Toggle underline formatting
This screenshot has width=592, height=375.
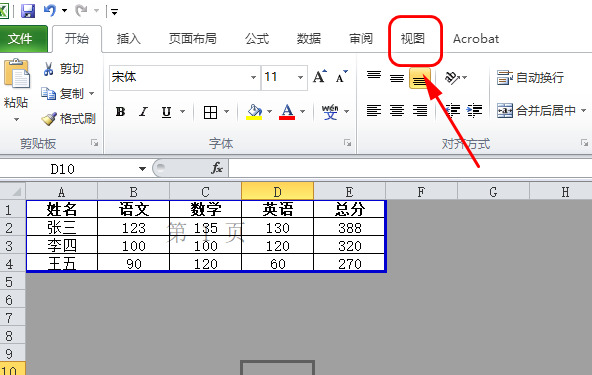tap(166, 112)
